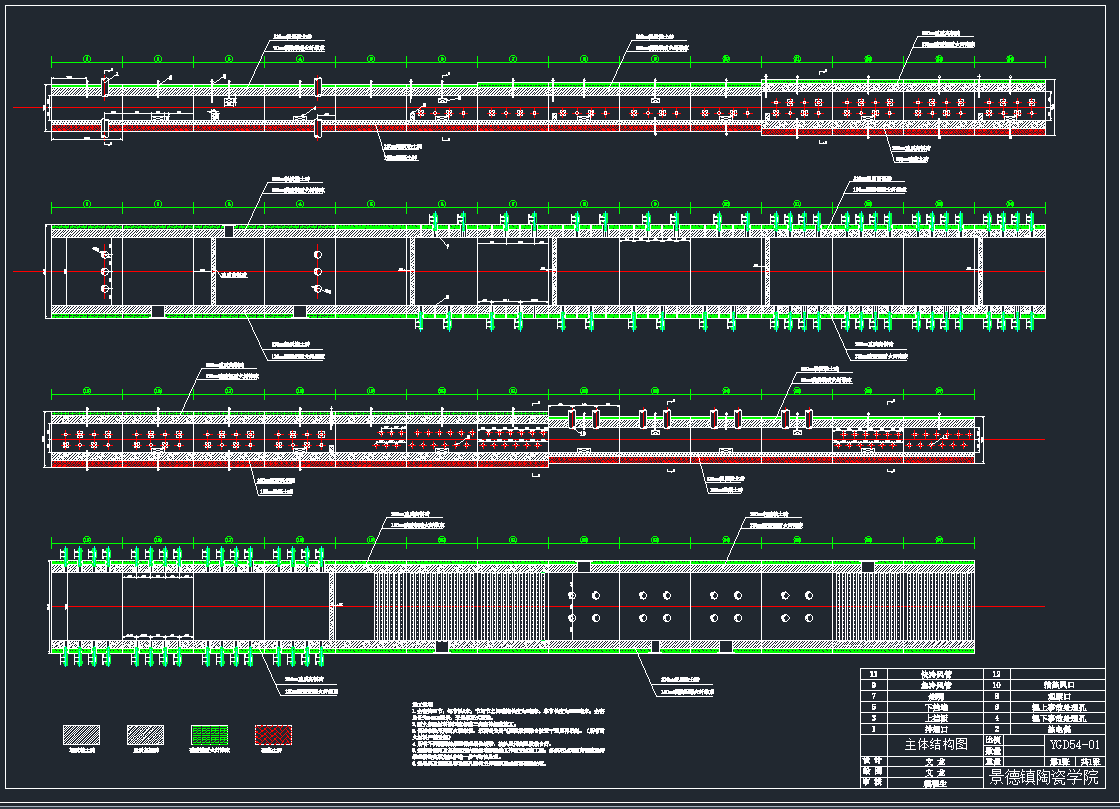
Task: Click the leftmost green pipe fitting atop bottom view
Action: pos(66,553)
